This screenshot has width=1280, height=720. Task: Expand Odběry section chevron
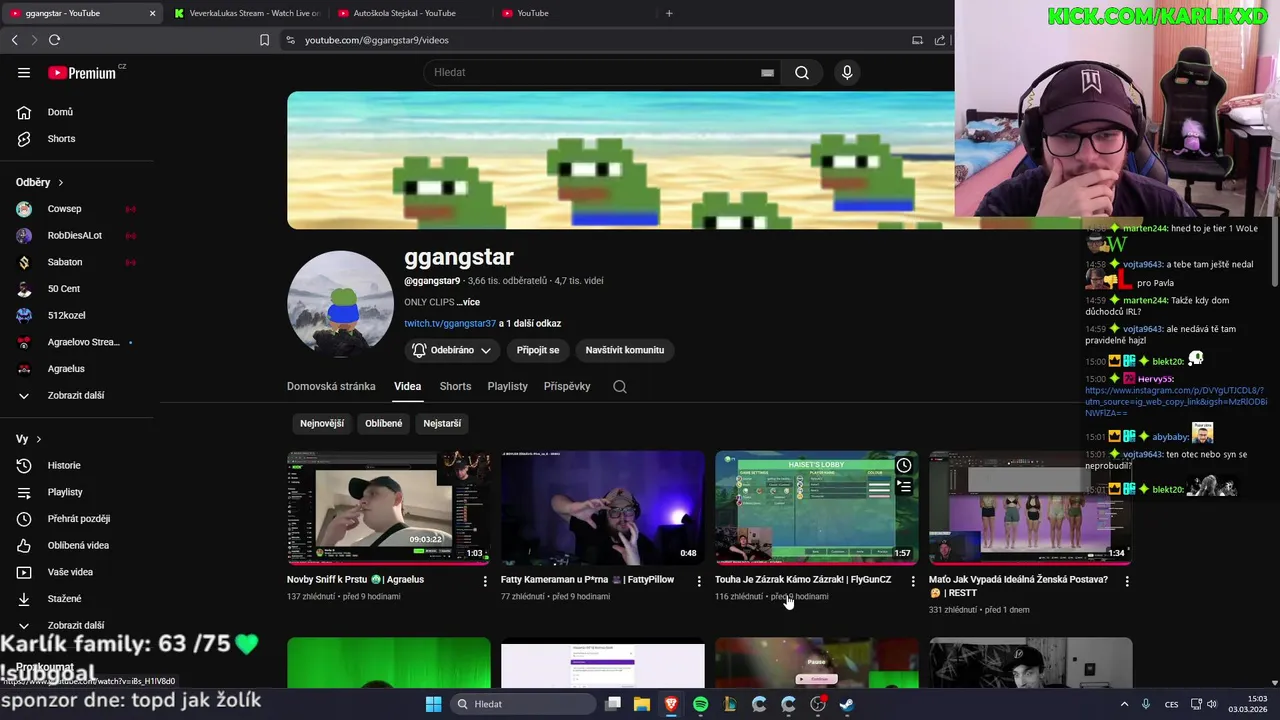click(60, 183)
